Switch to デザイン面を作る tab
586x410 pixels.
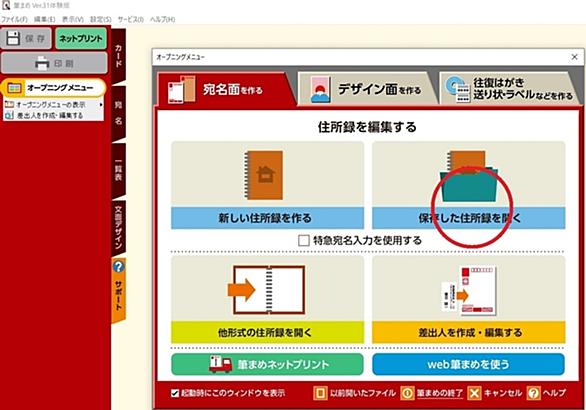tap(366, 89)
